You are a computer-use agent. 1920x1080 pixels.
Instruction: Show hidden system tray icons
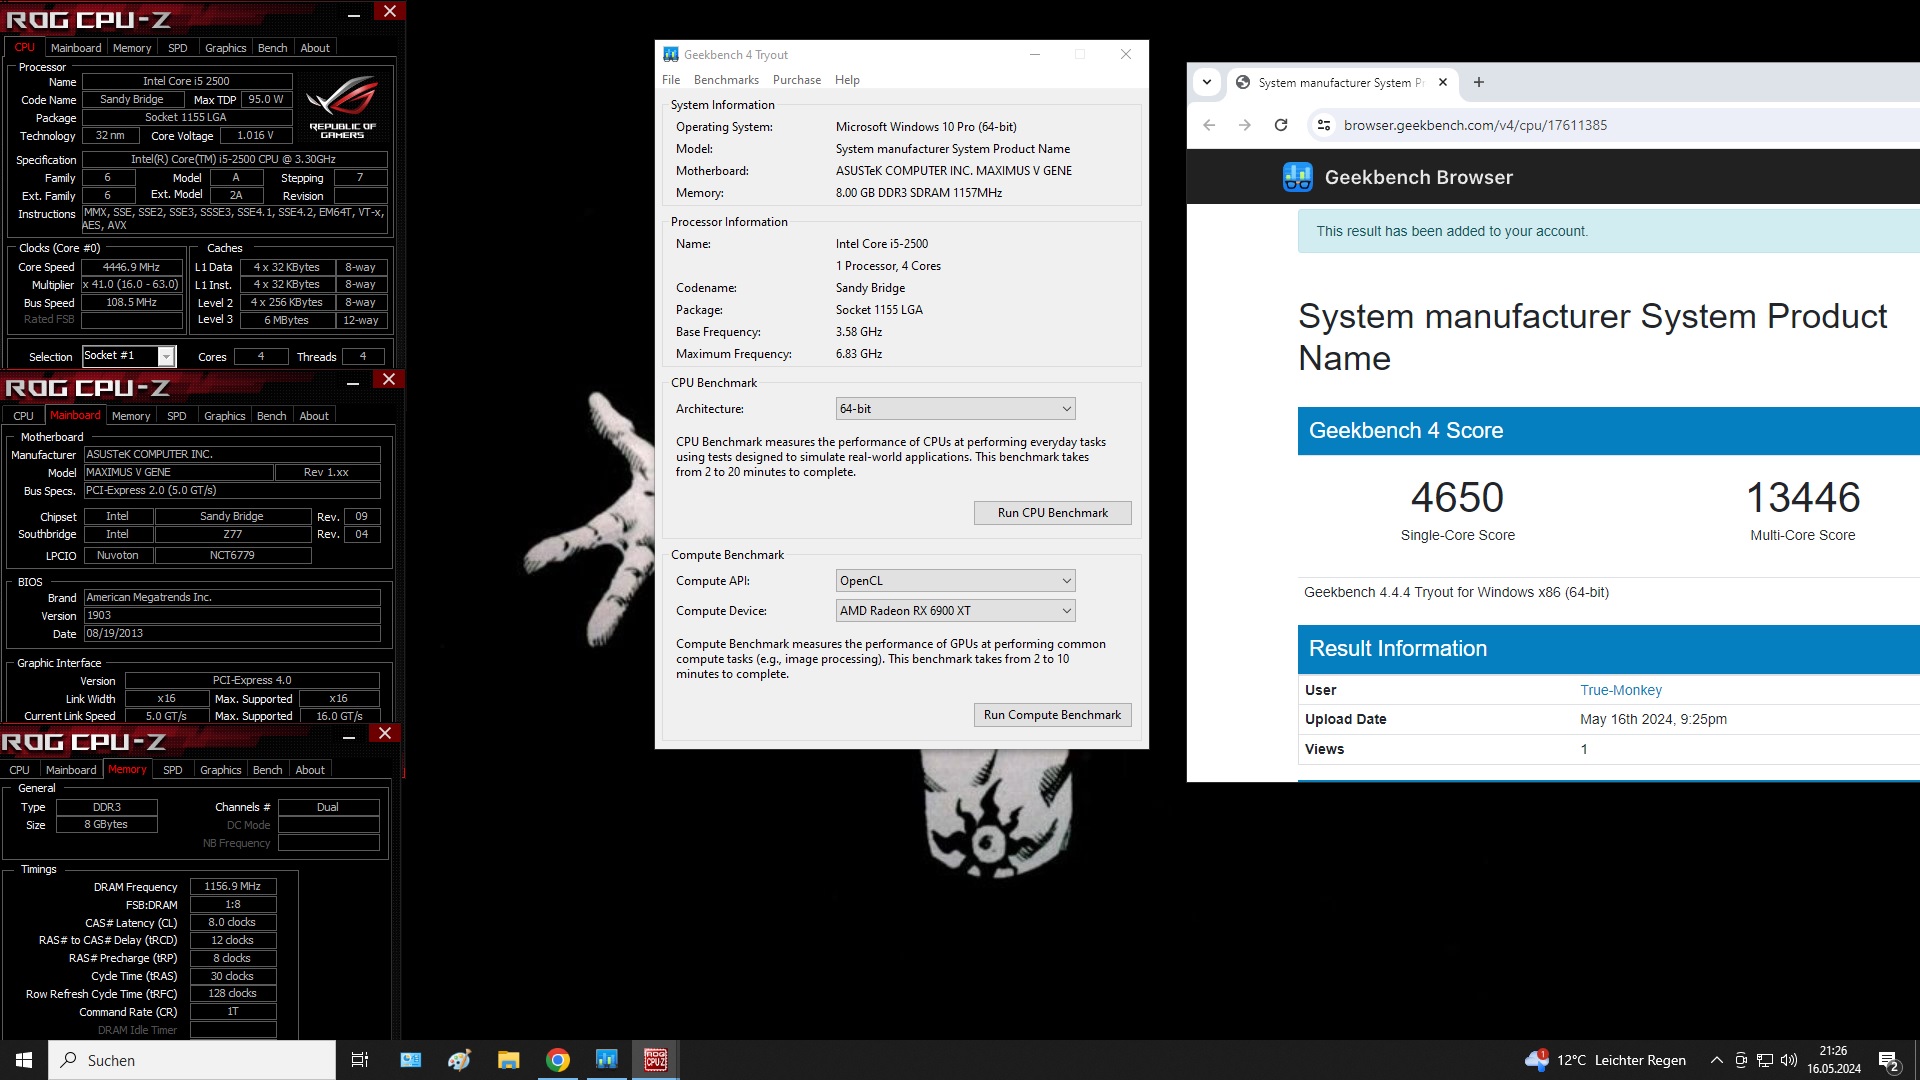pyautogui.click(x=1716, y=1060)
